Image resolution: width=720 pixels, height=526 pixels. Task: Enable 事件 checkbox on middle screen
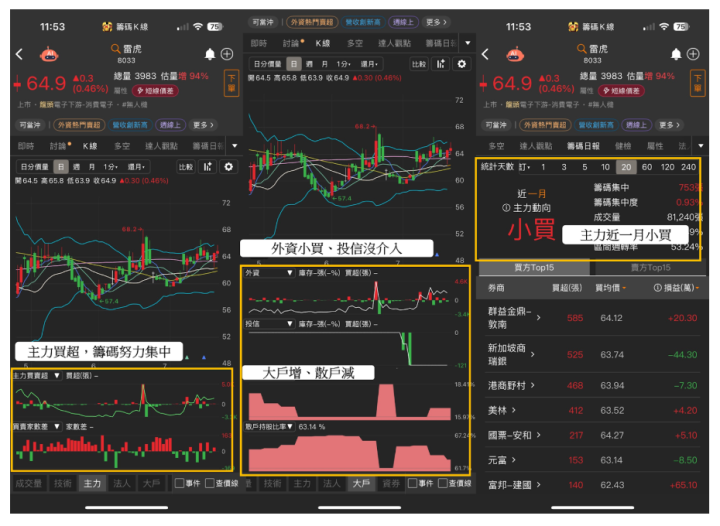coord(412,483)
